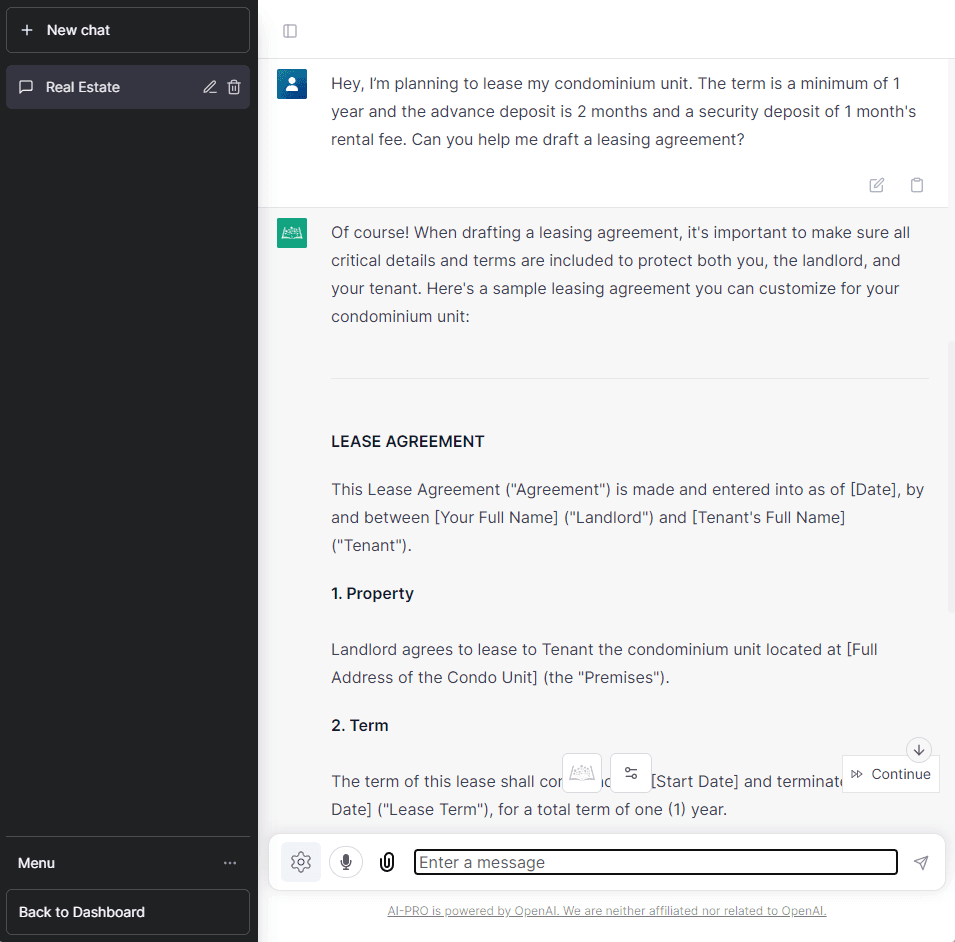Open the sliders adjustment options
The image size is (955, 942).
[631, 773]
